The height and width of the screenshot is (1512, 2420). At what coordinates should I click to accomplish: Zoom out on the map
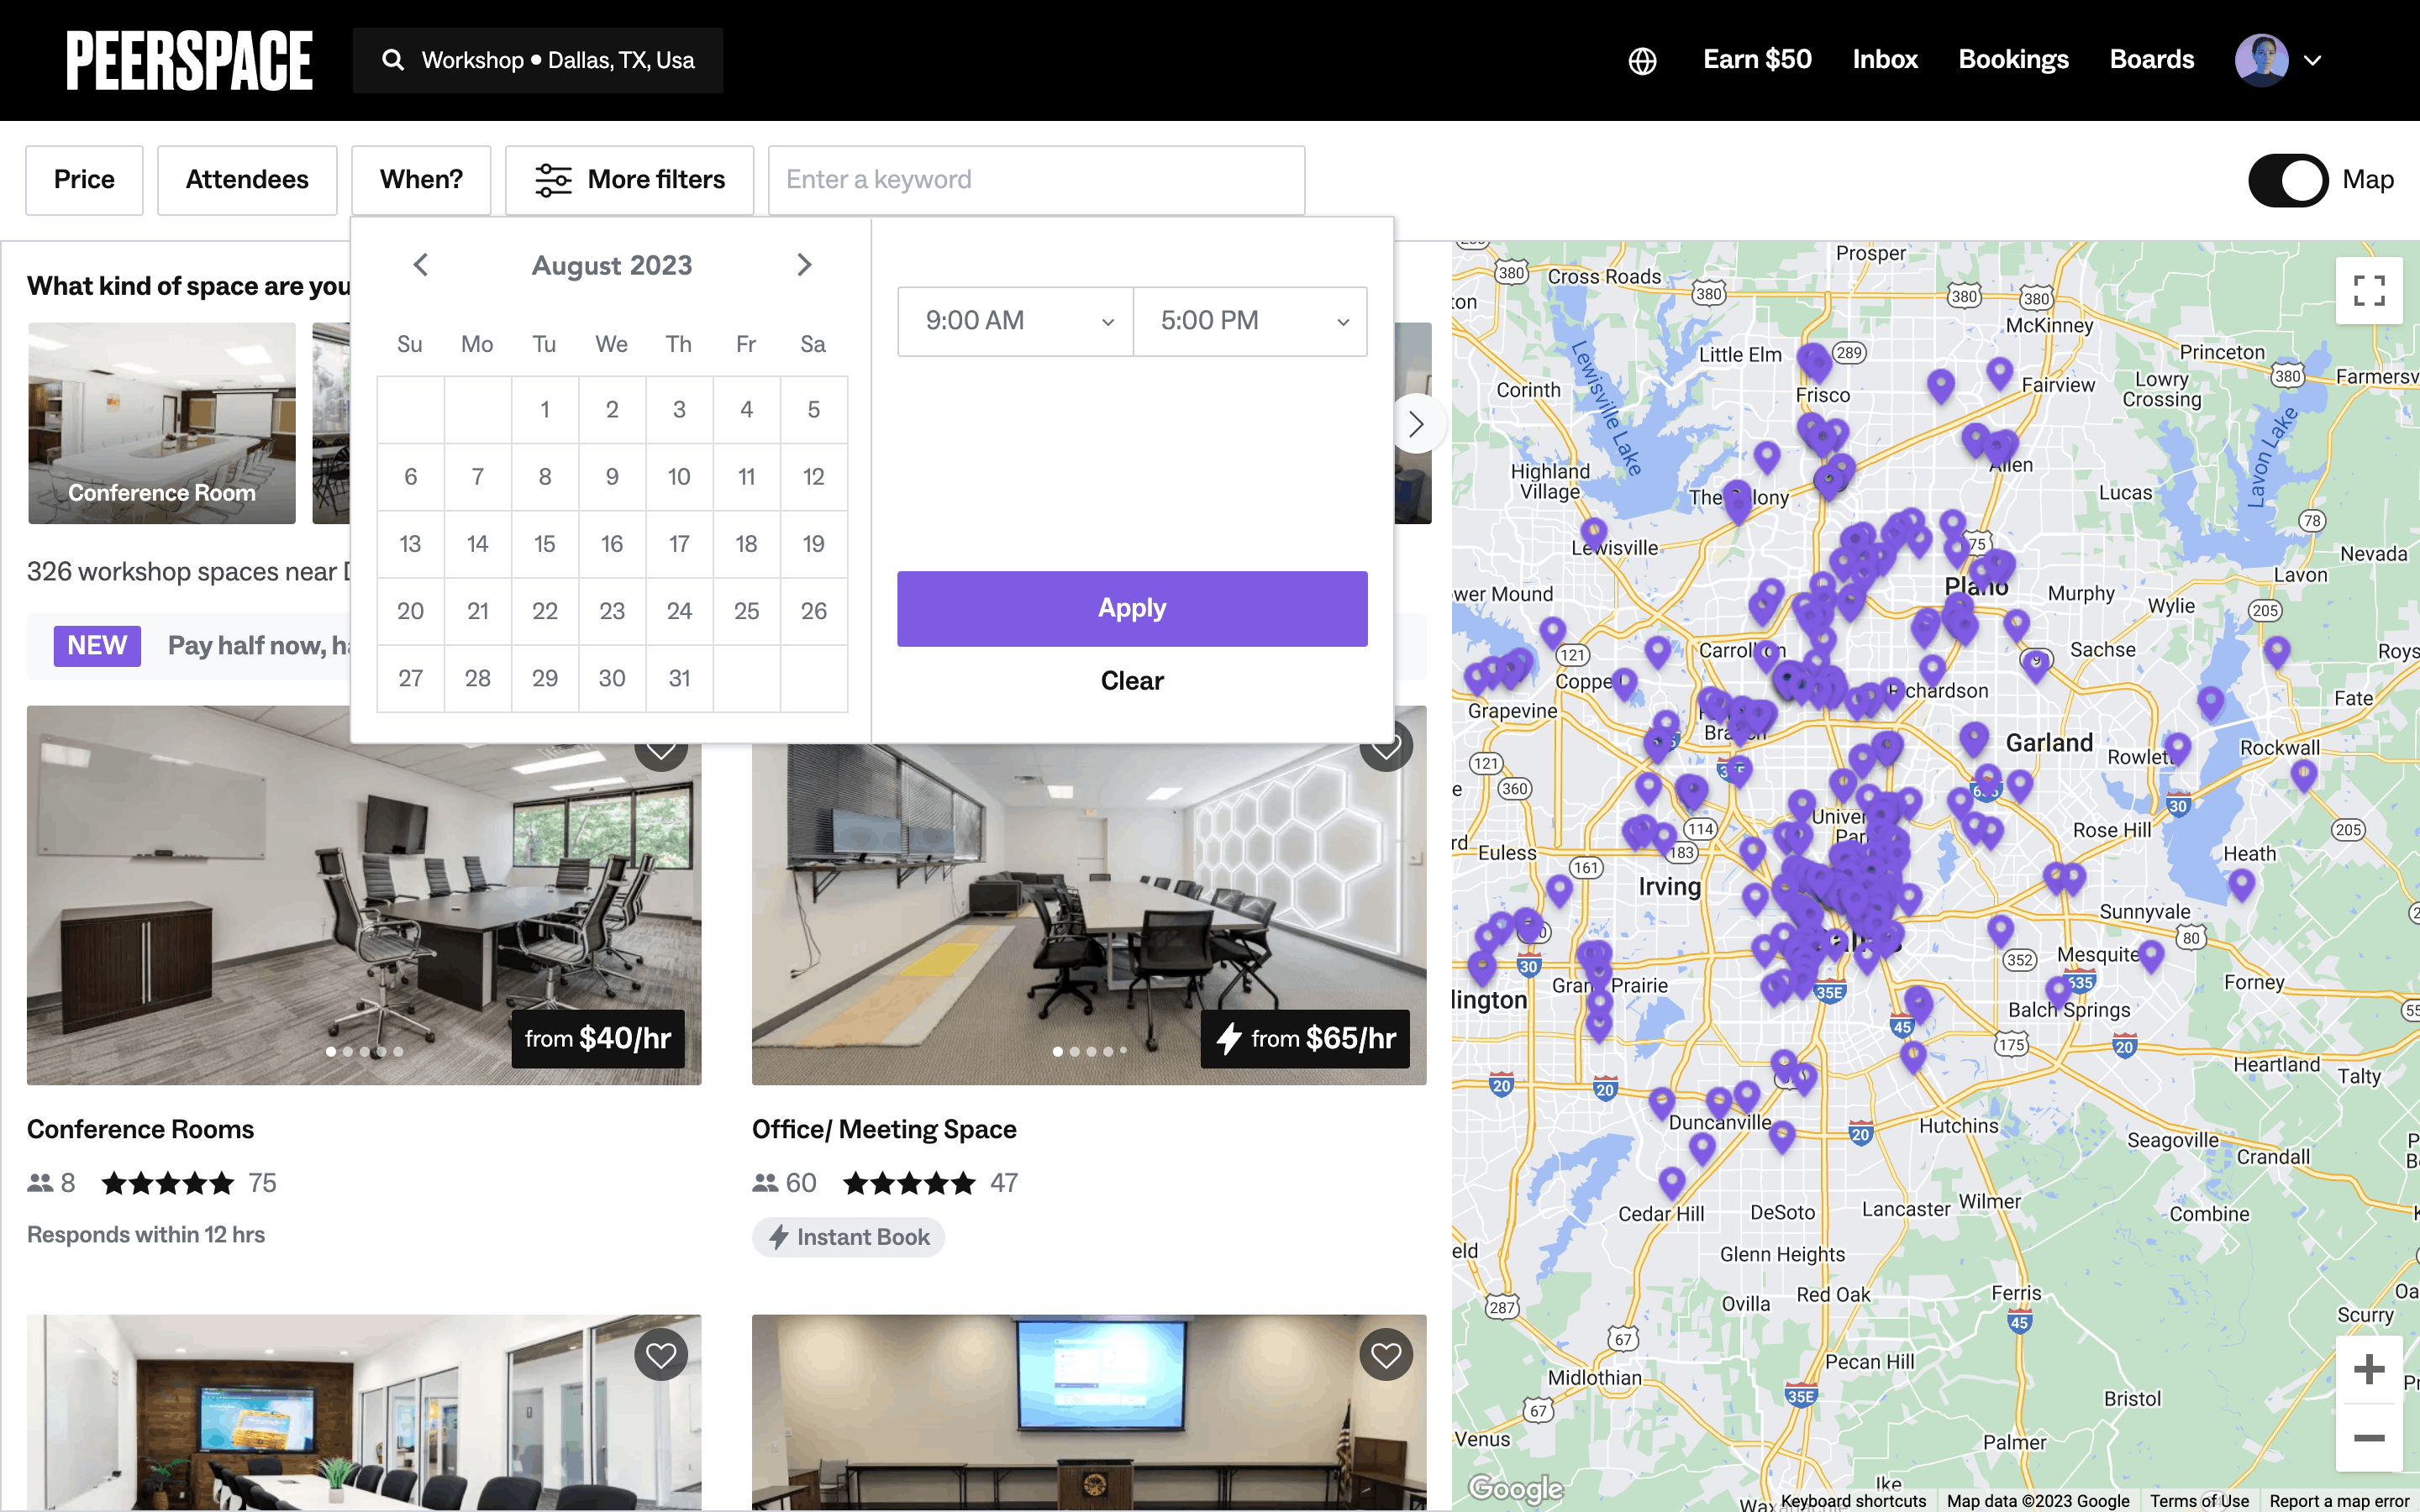tap(2369, 1437)
